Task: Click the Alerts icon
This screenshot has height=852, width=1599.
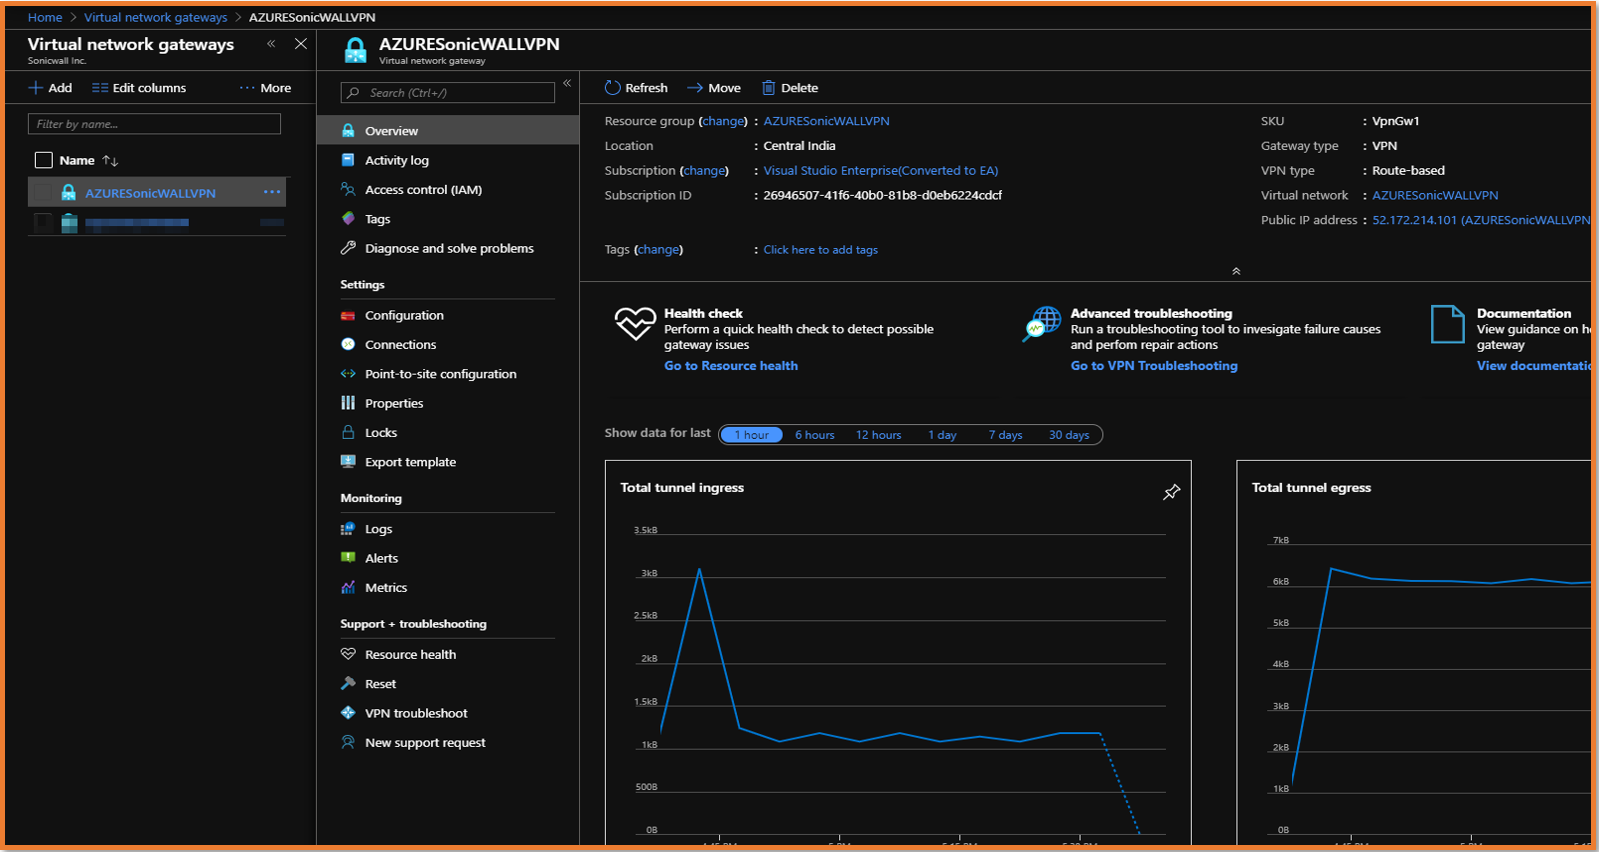Action: click(348, 558)
